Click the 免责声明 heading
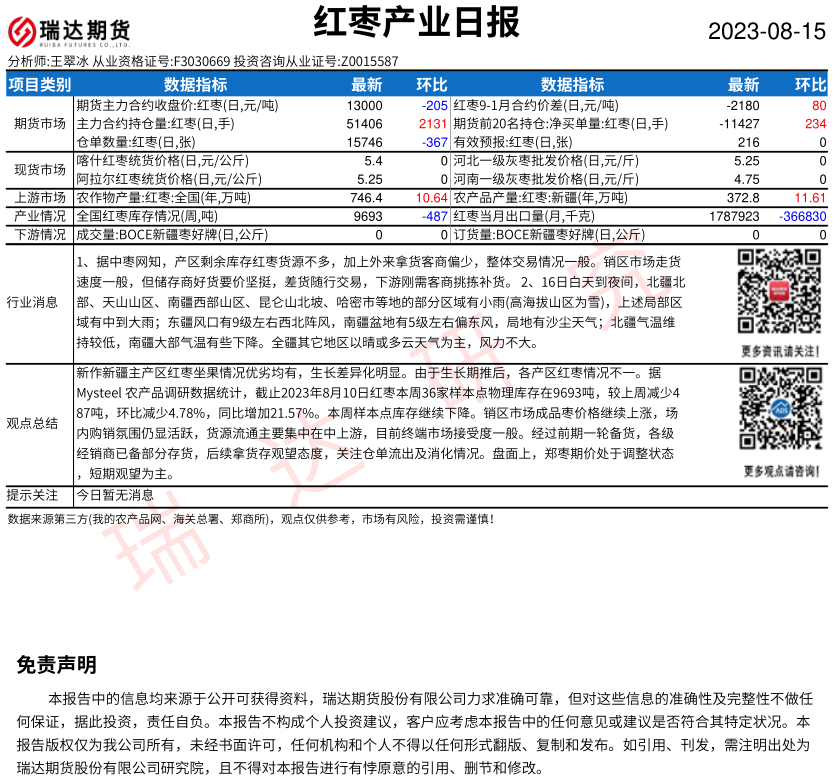Image resolution: width=833 pixels, height=779 pixels. (x=57, y=665)
